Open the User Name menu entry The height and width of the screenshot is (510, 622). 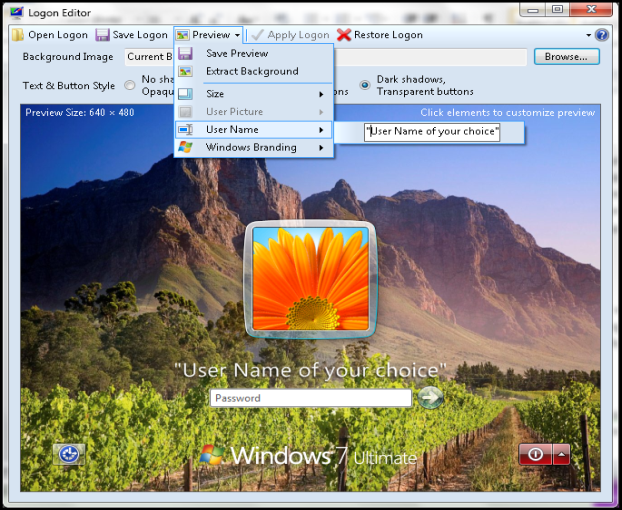tap(254, 130)
